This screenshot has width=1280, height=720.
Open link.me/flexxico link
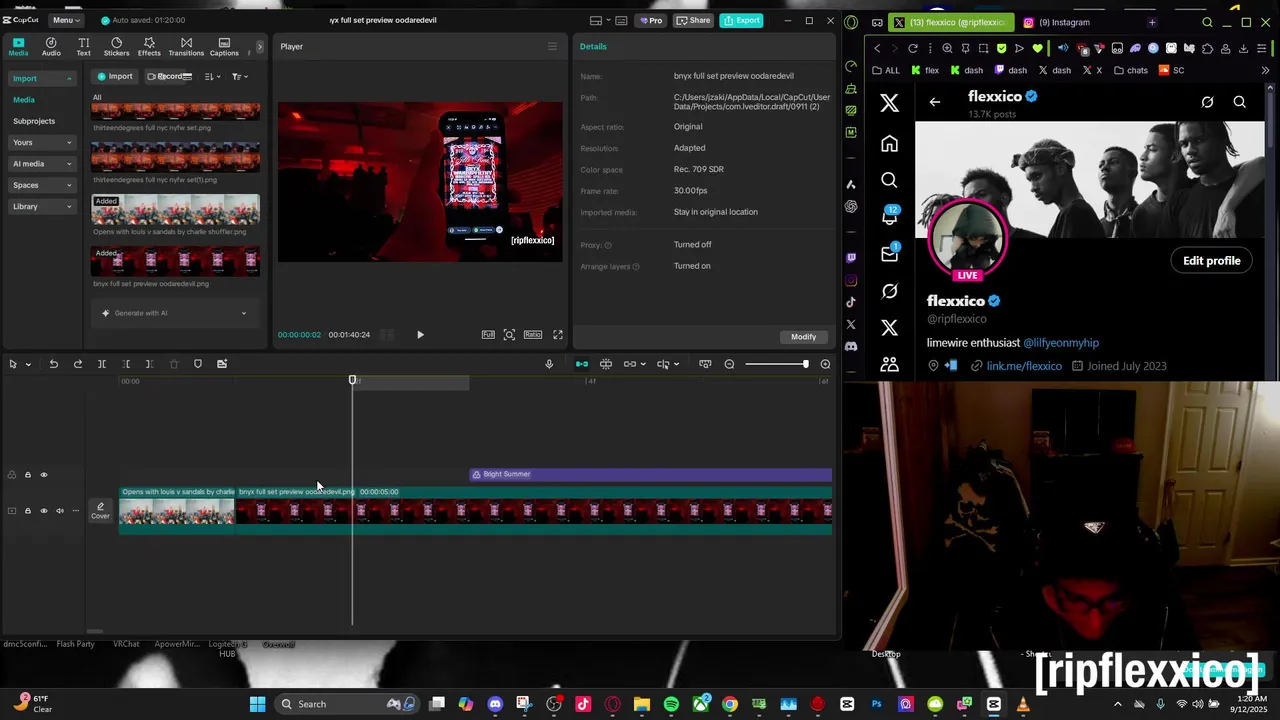coord(1024,366)
